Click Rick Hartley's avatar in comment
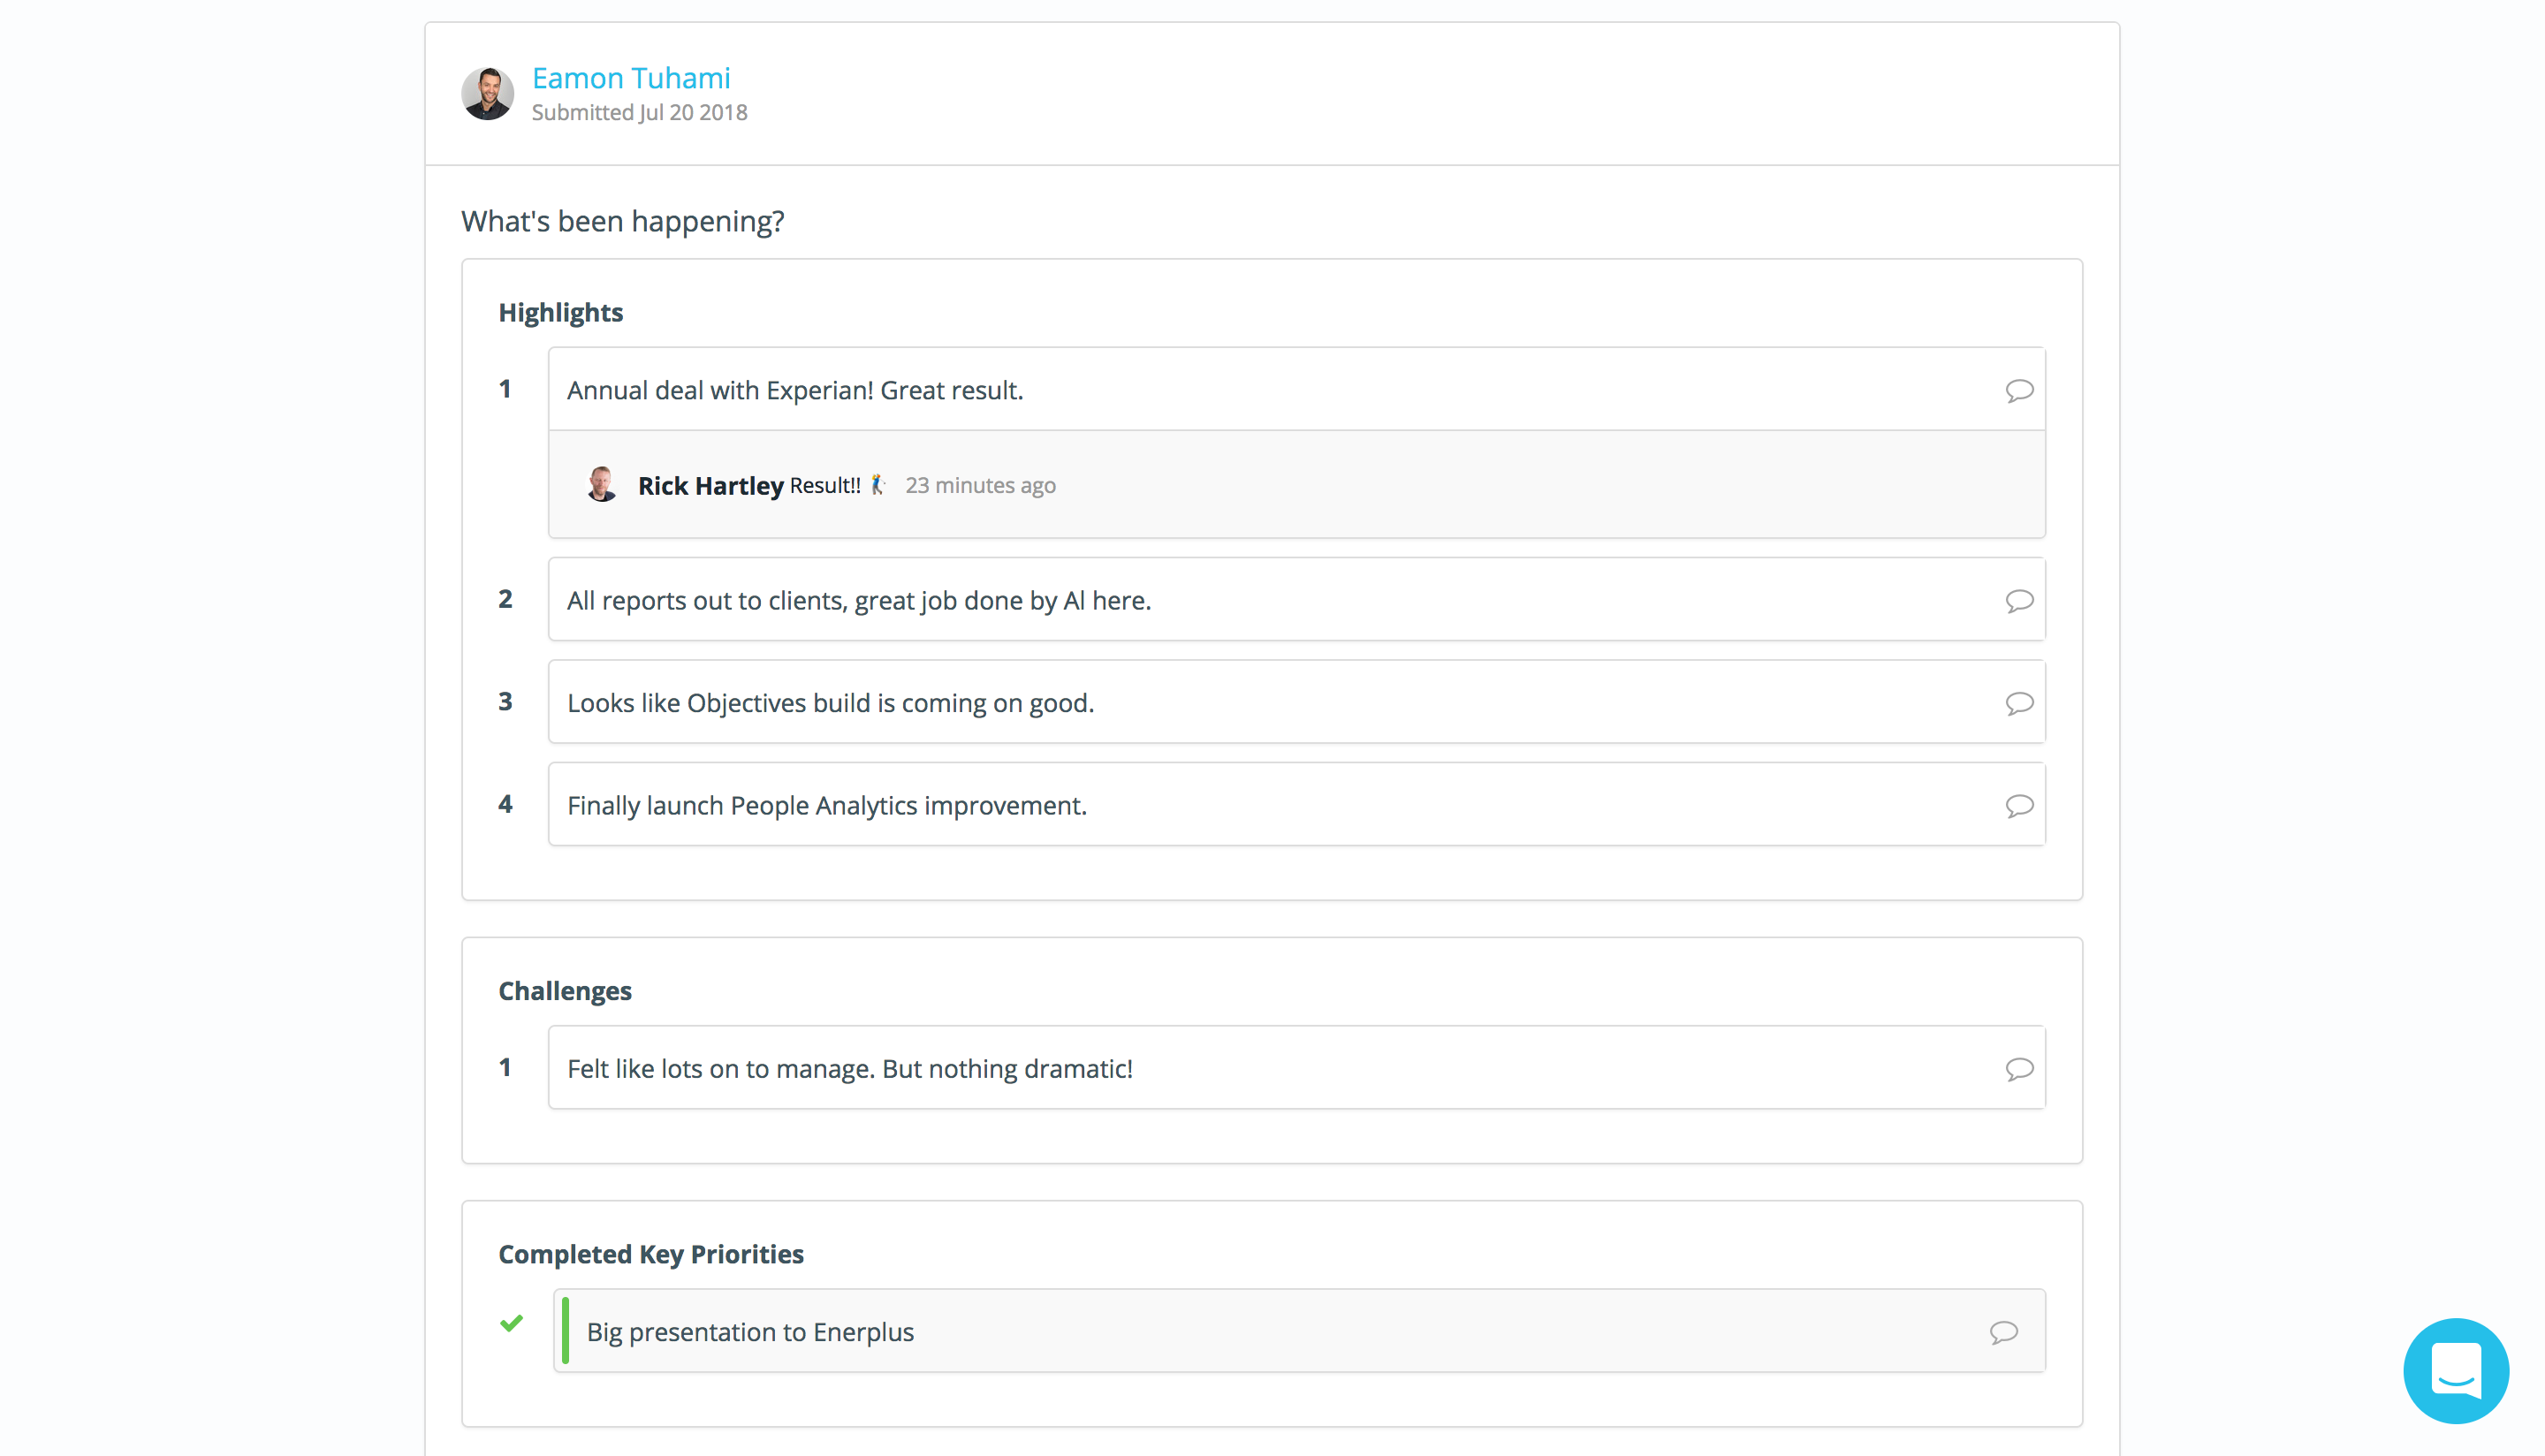2545x1456 pixels. (601, 485)
